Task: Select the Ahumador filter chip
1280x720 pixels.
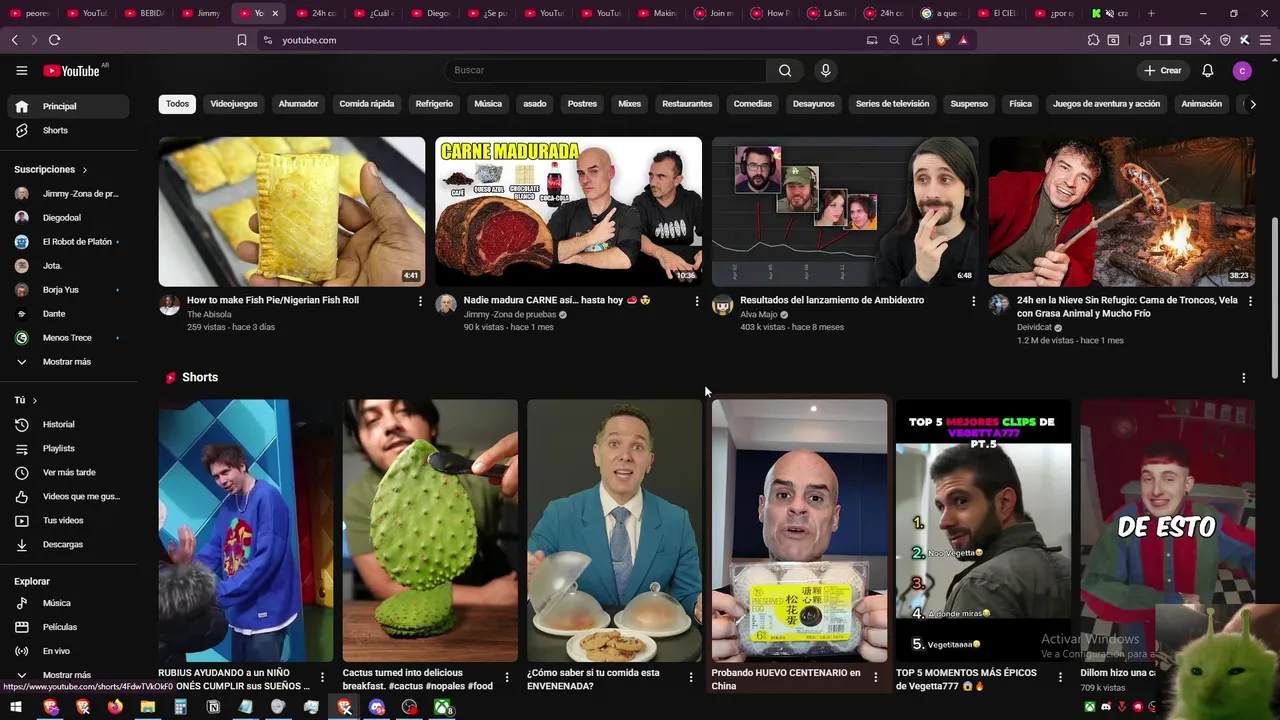Action: coord(298,104)
